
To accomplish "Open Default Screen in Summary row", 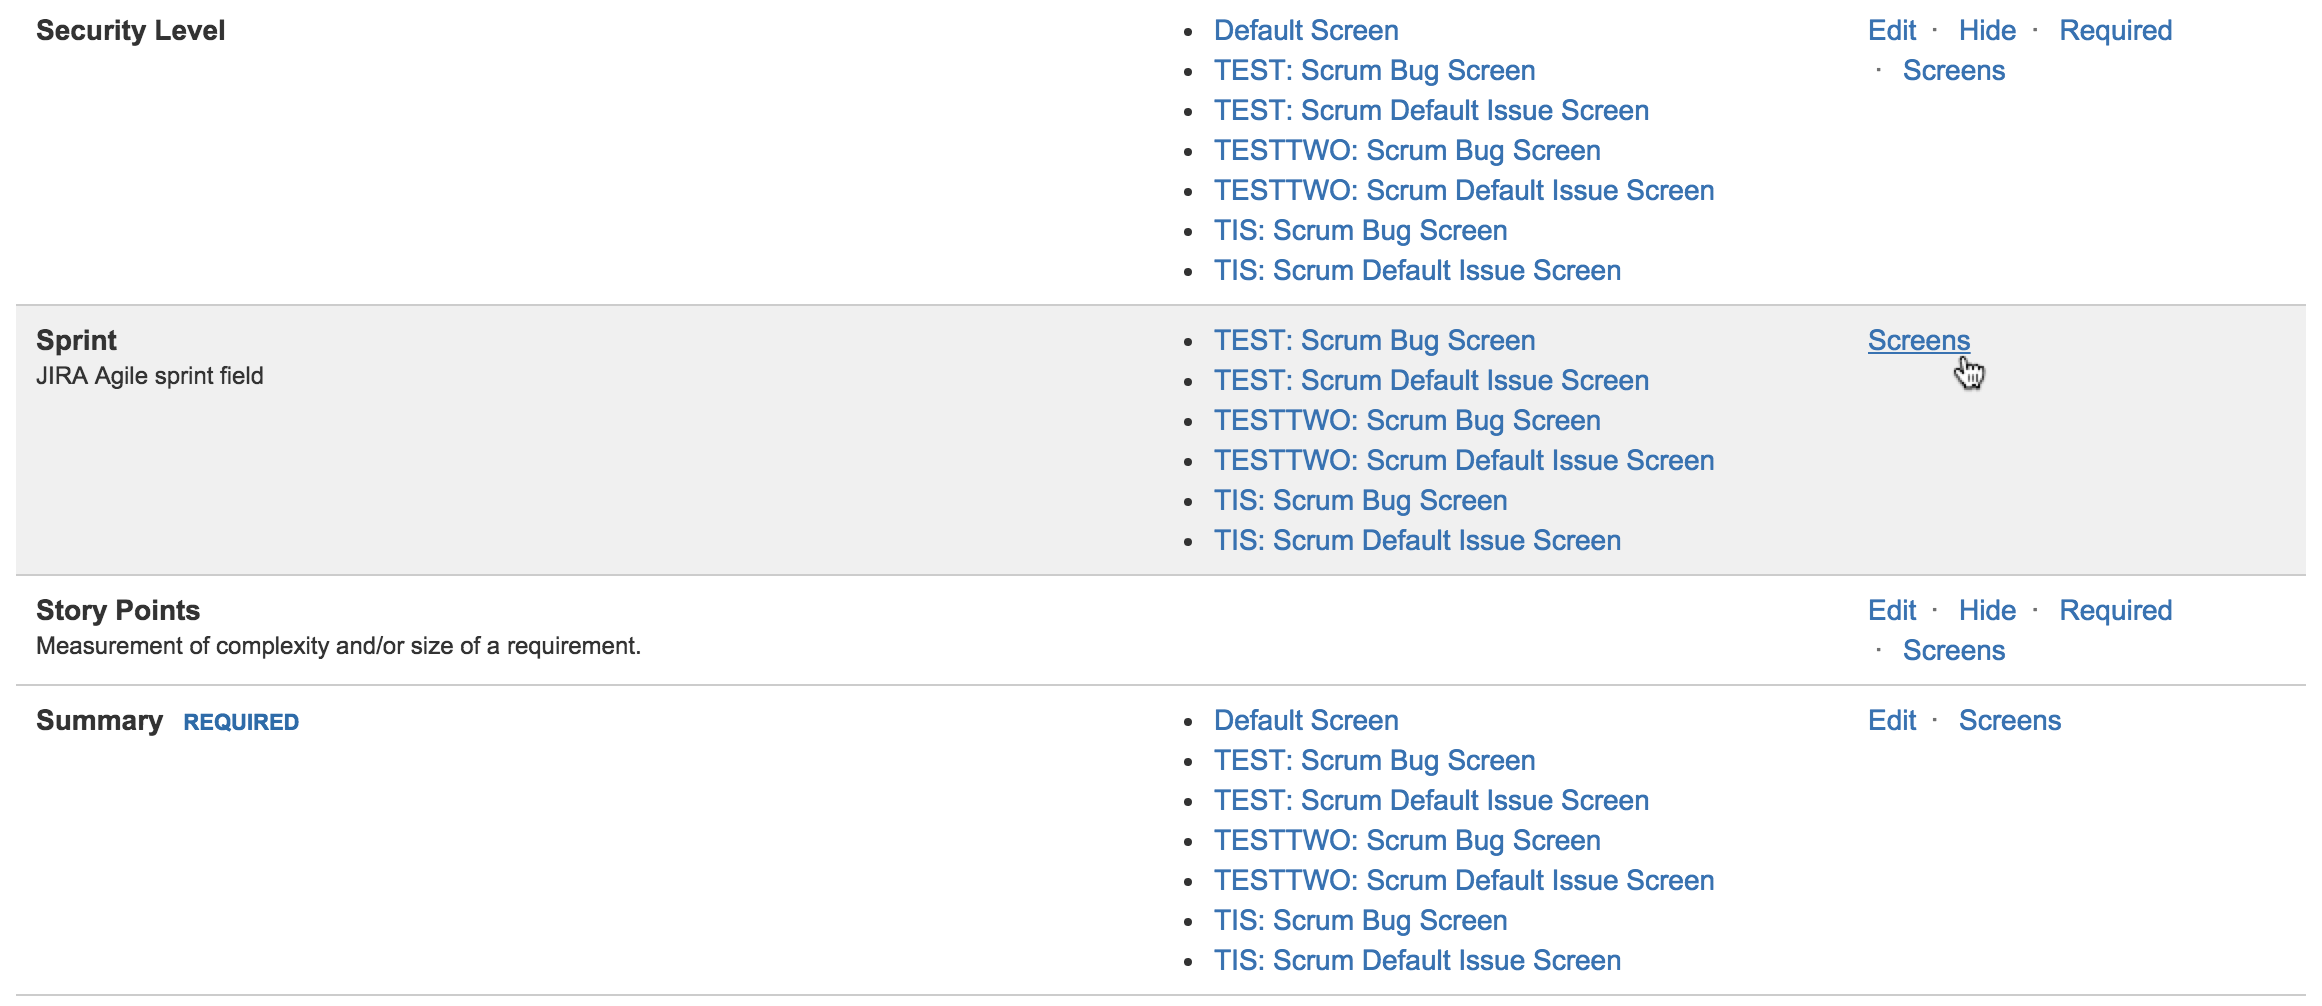I will tap(1305, 721).
